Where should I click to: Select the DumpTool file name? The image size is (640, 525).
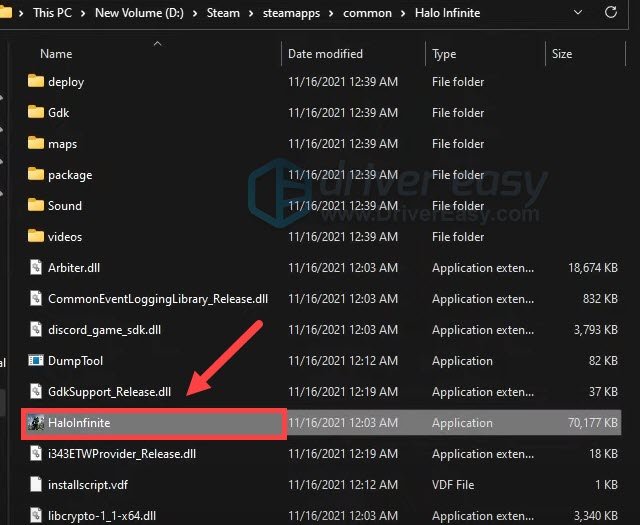point(76,361)
